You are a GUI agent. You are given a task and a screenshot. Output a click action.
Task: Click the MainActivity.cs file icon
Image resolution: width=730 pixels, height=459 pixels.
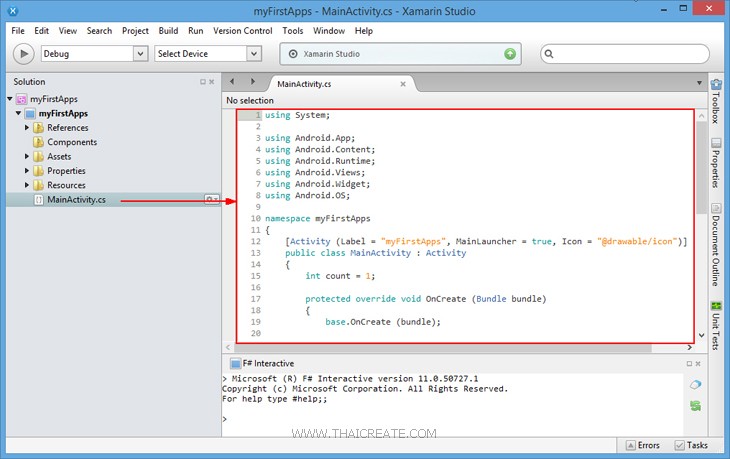39,200
